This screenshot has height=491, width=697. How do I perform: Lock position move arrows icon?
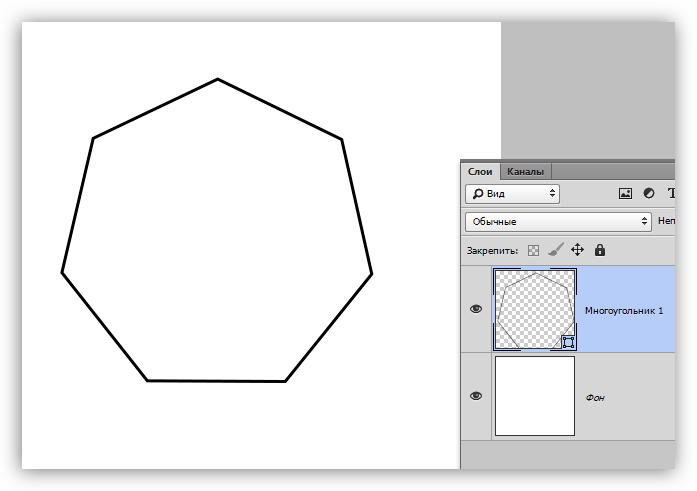point(577,250)
